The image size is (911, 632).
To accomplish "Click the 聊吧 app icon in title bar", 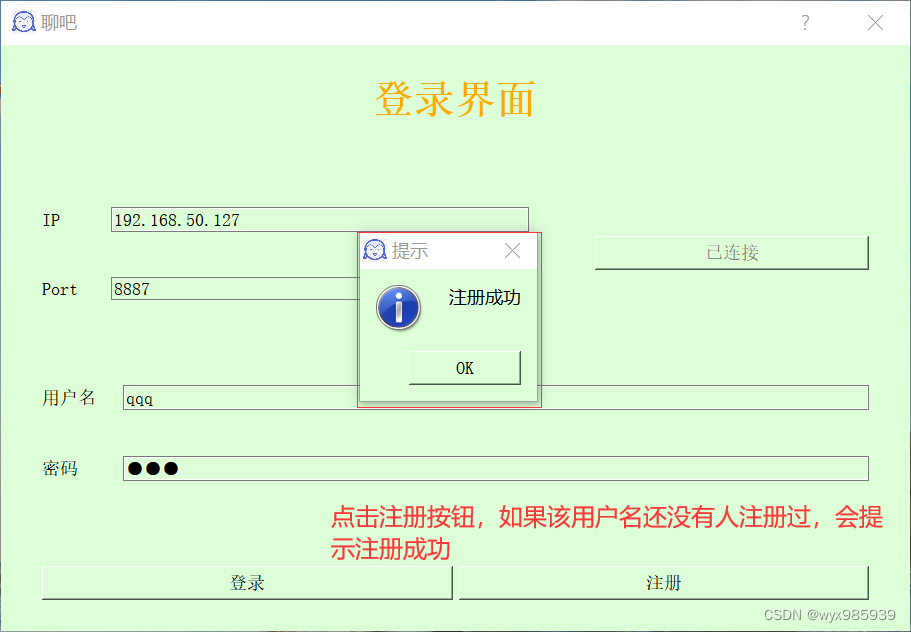I will (24, 23).
